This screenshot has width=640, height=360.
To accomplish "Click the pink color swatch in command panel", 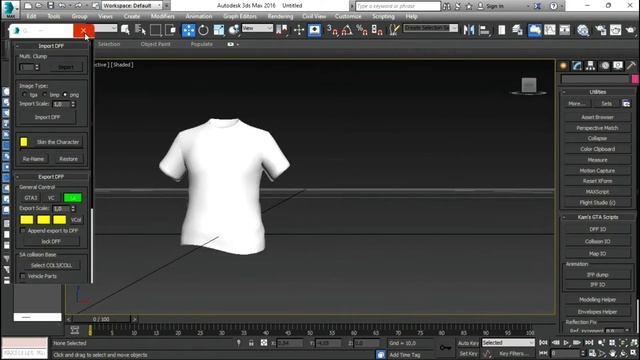I will coord(635,79).
